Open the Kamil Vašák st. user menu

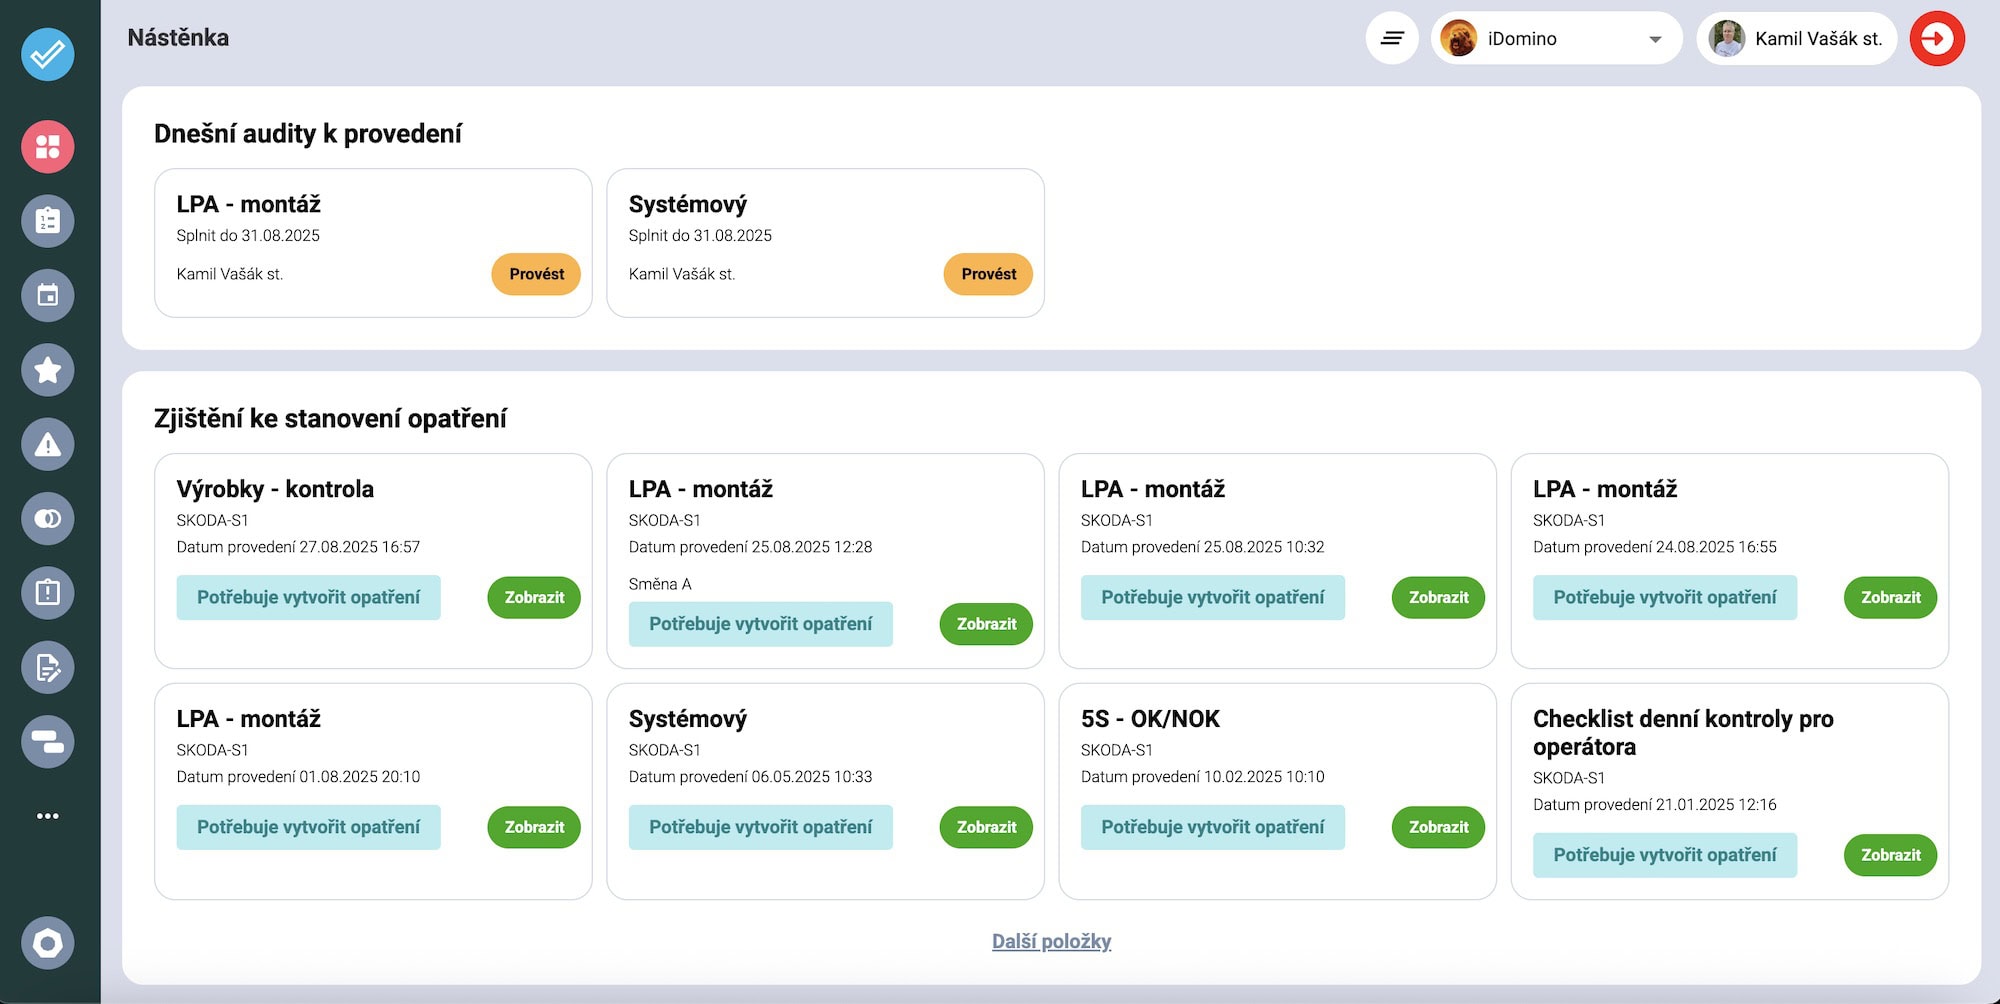click(x=1796, y=39)
